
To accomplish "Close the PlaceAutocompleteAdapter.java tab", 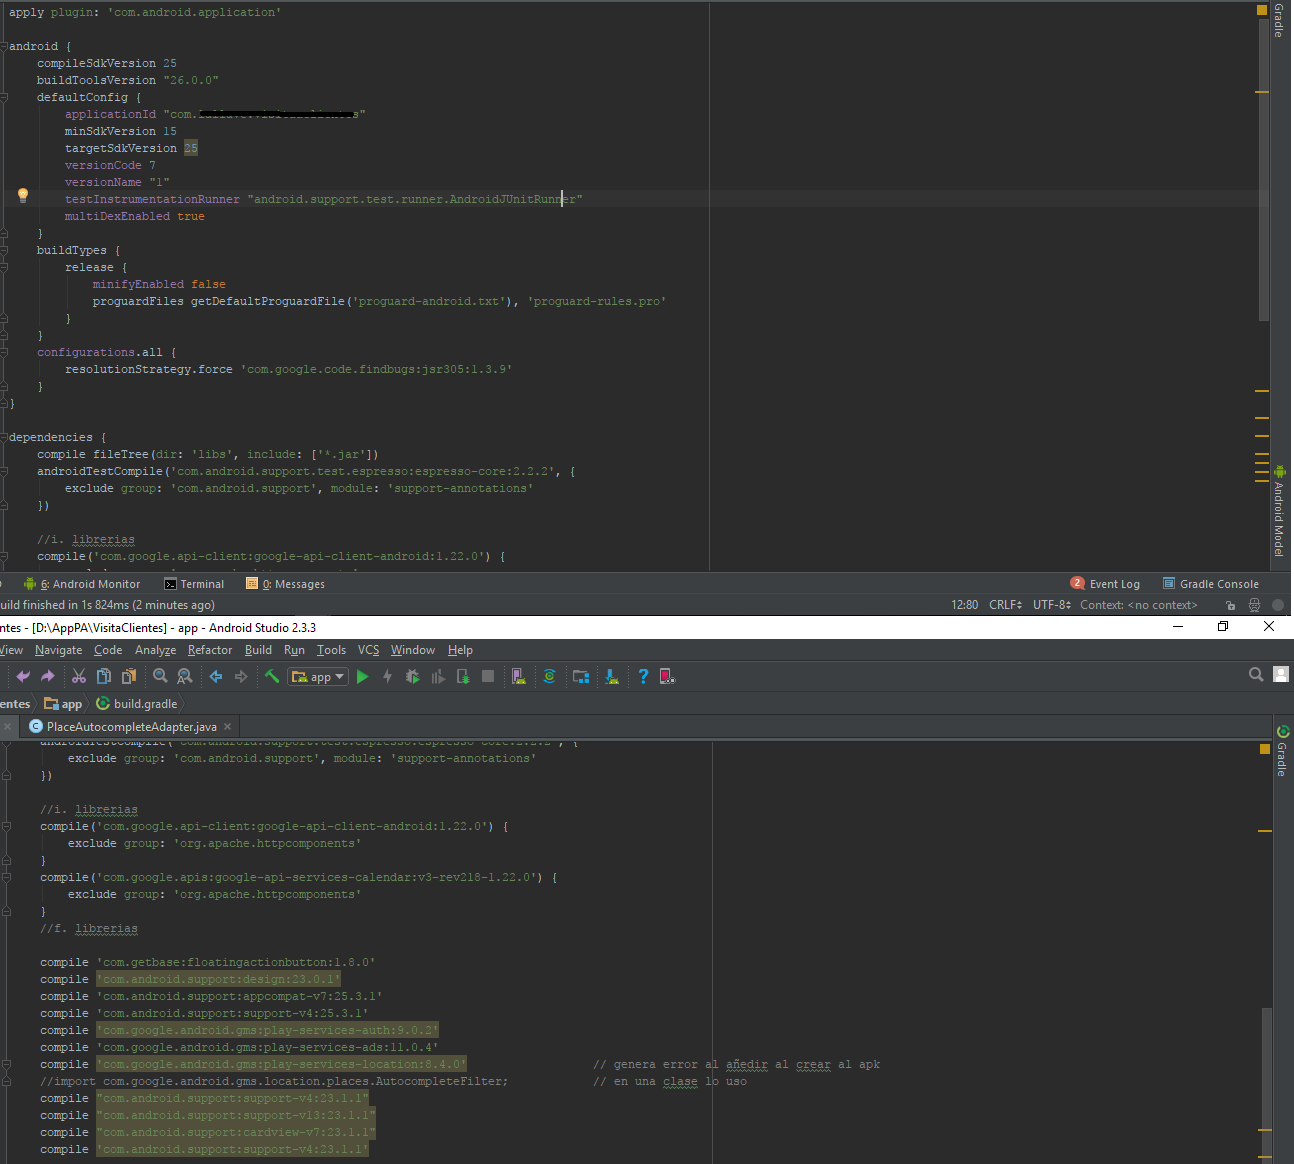I will 228,727.
